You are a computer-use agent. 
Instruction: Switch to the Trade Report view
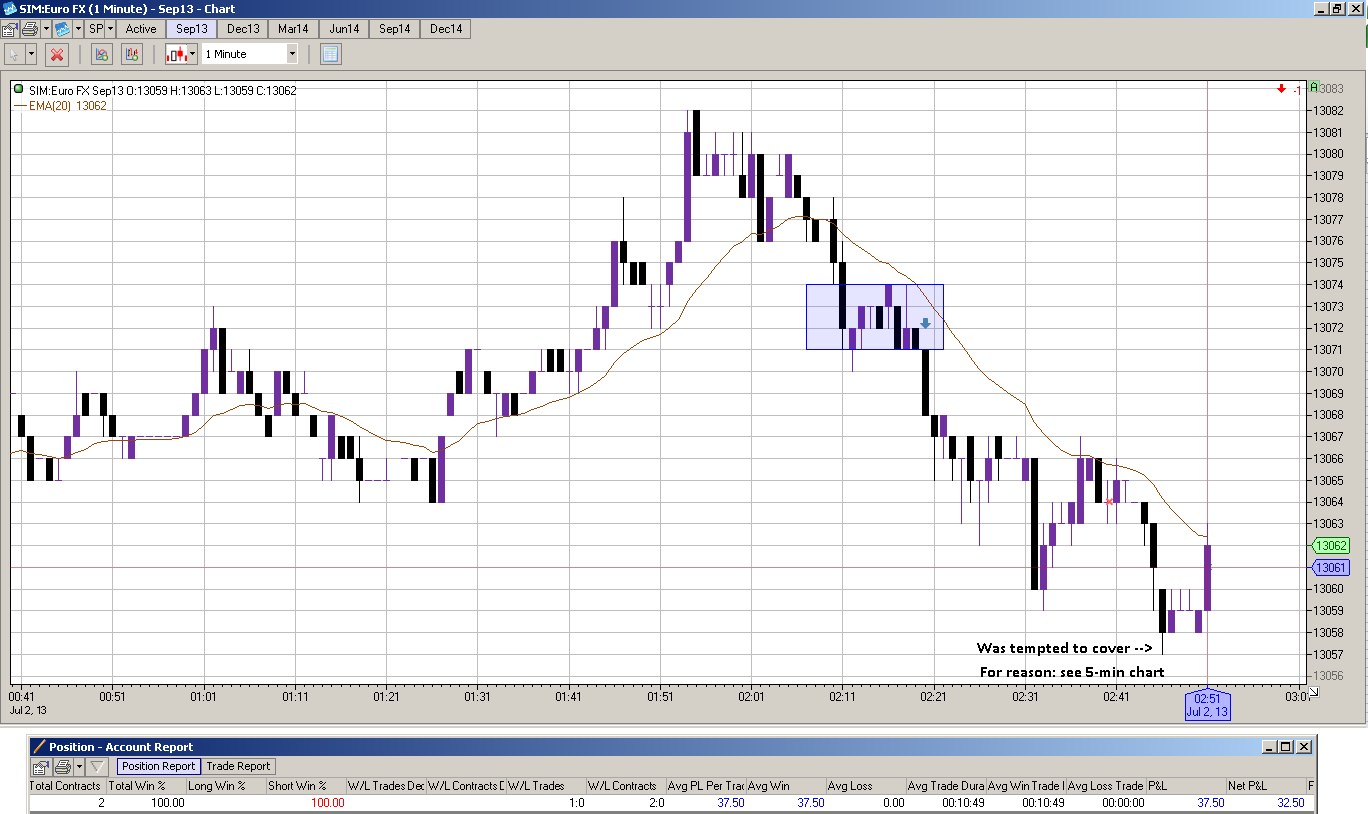[x=238, y=766]
